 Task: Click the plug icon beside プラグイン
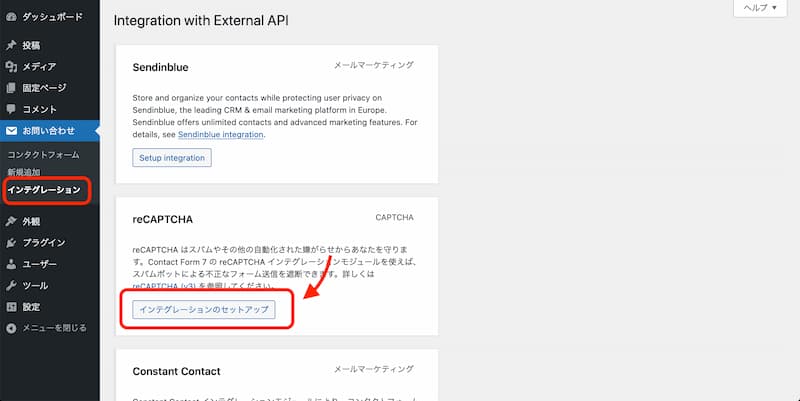pyautogui.click(x=11, y=243)
